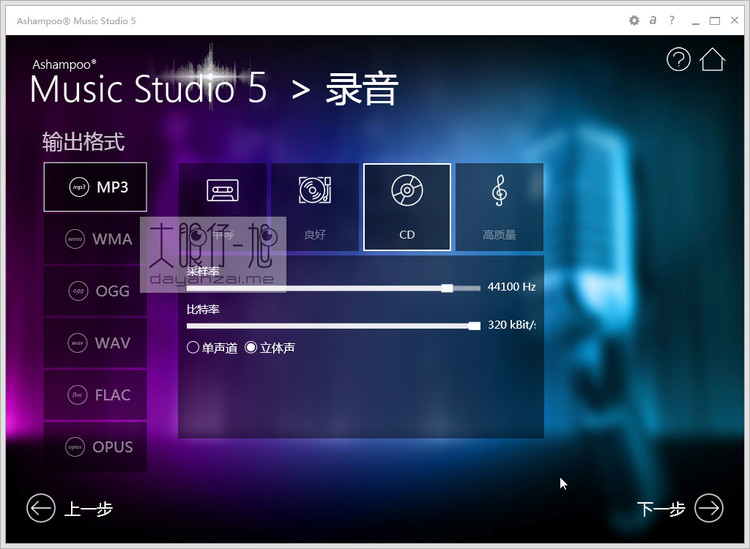This screenshot has height=549, width=750.
Task: Select OGG output format
Action: pos(95,291)
